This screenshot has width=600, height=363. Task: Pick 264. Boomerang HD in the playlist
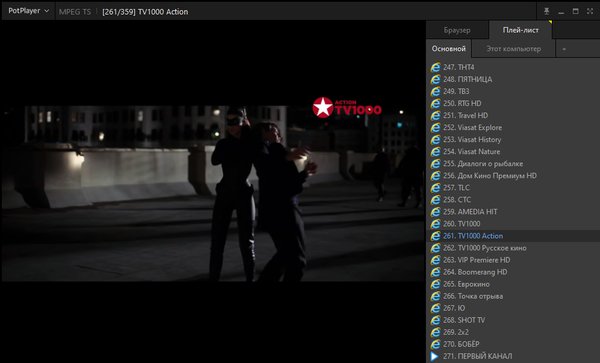[x=513, y=272]
